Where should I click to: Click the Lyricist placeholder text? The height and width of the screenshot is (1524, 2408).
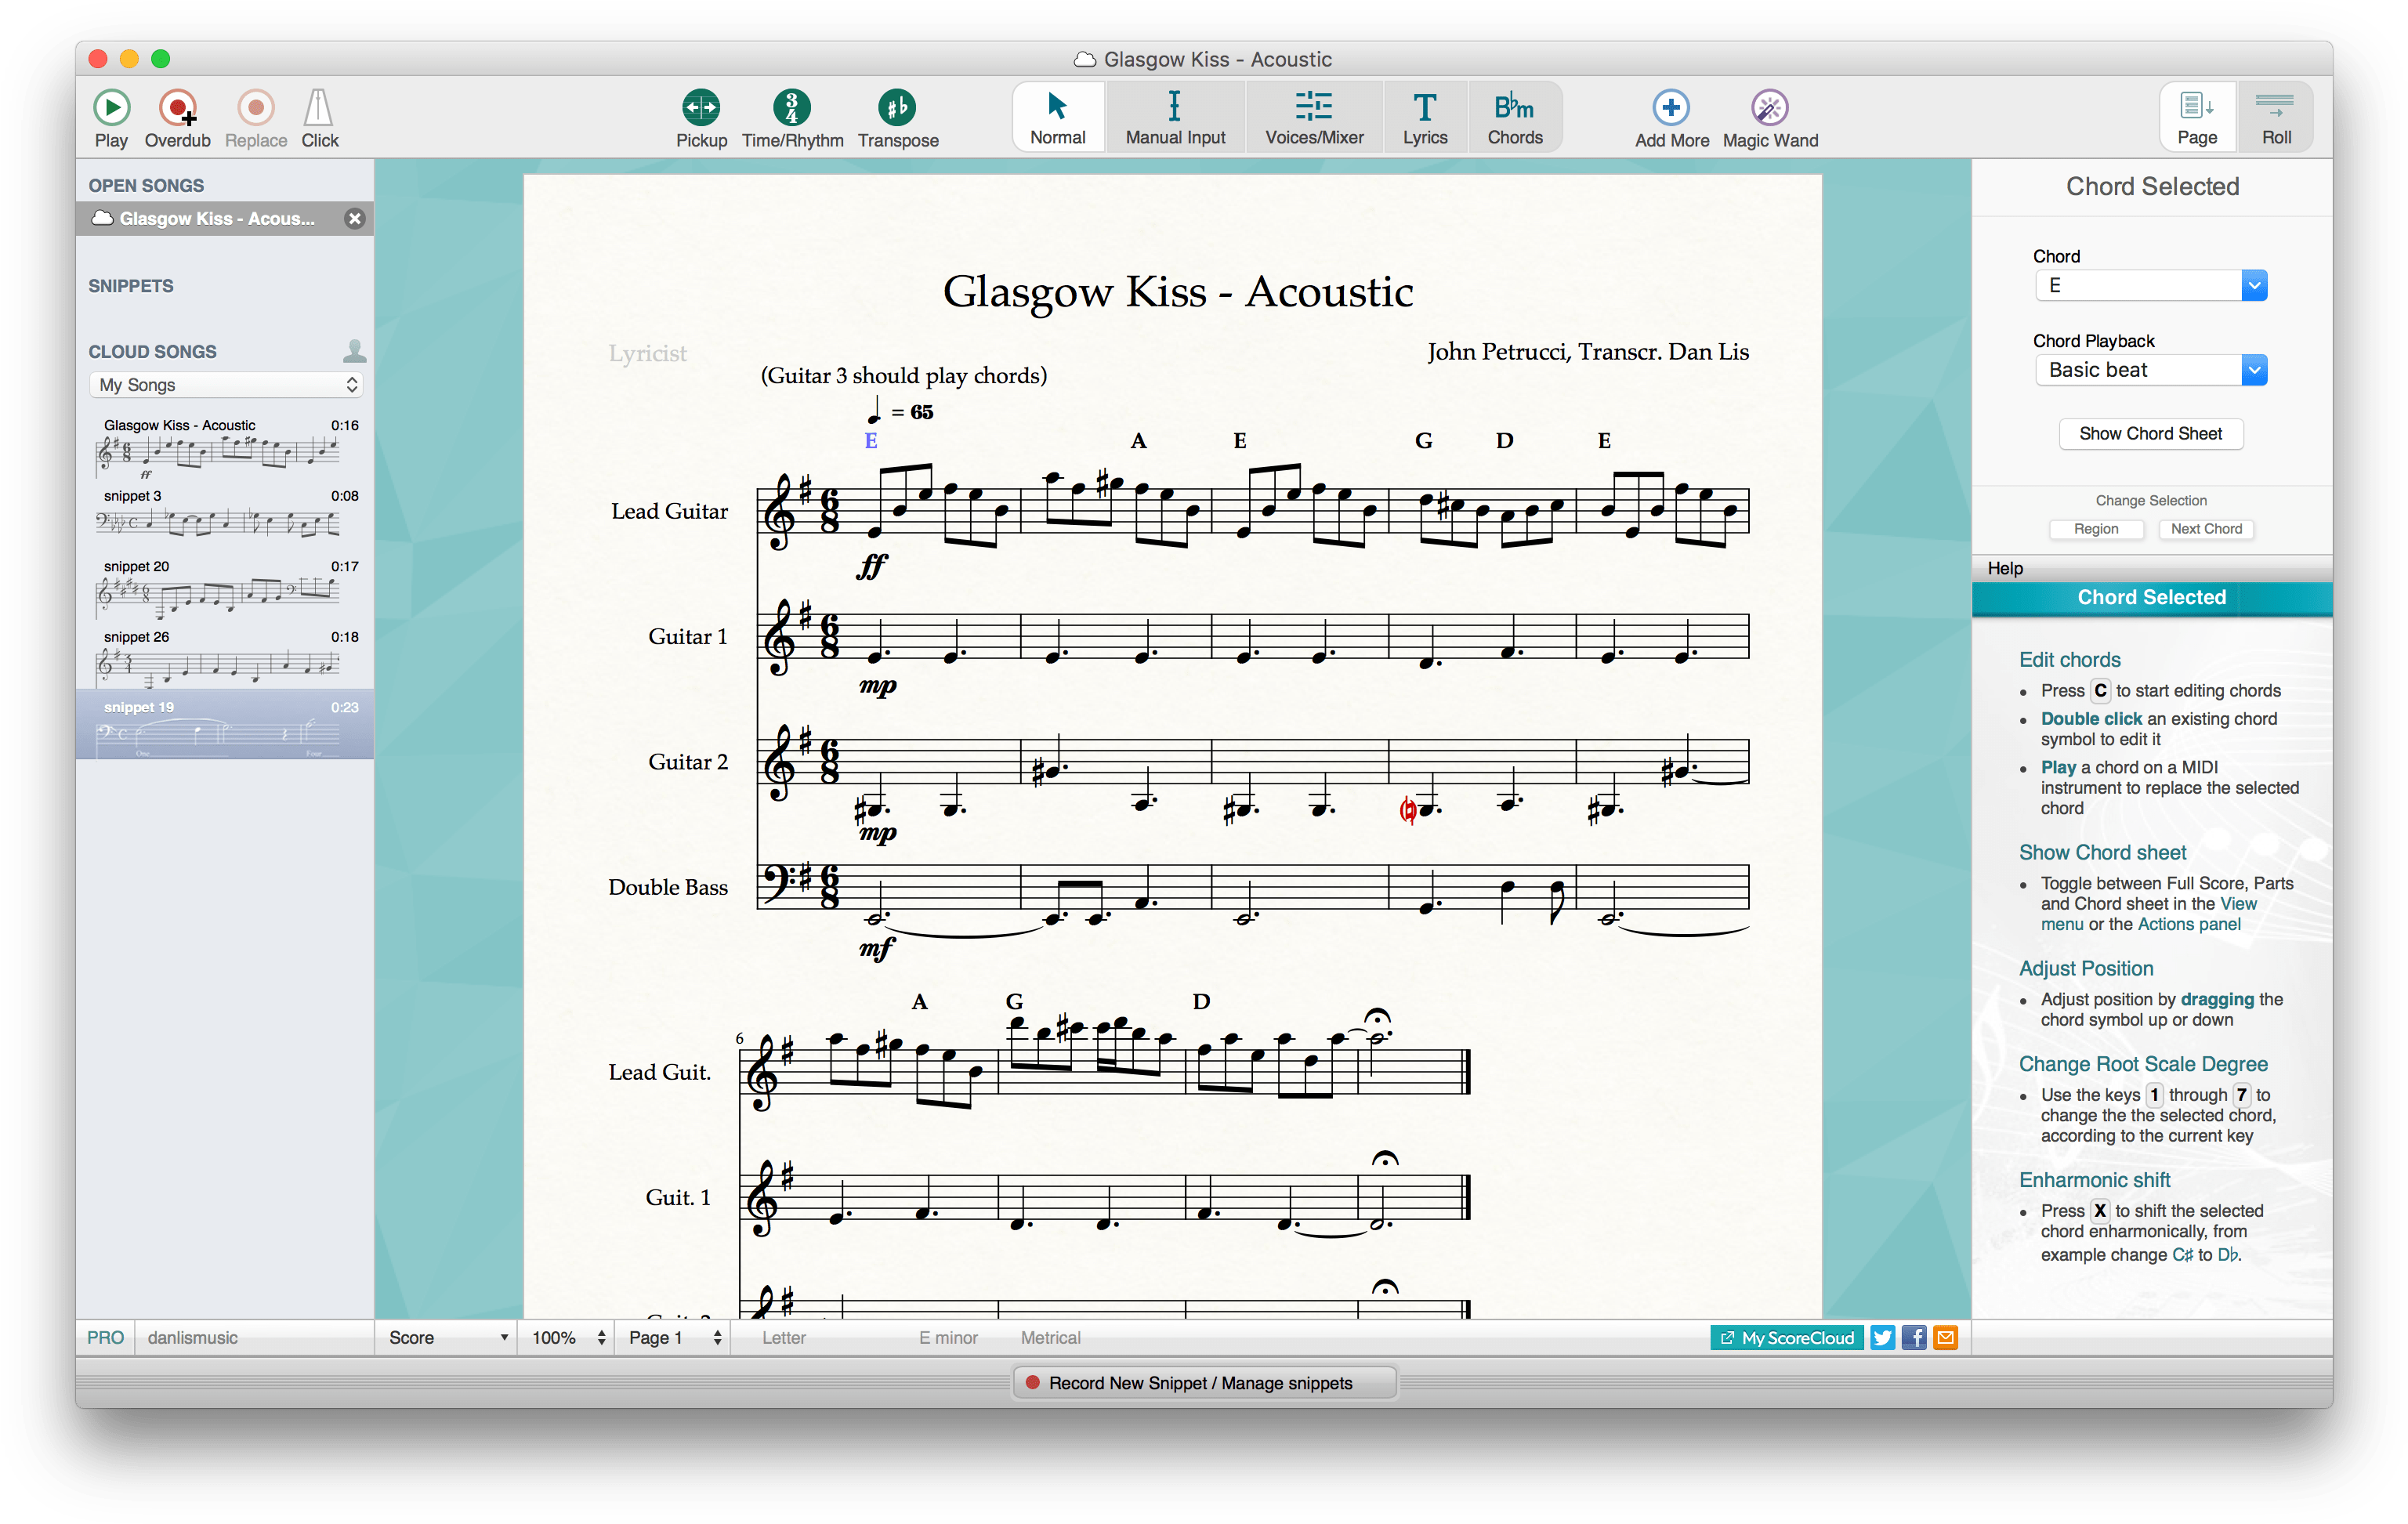[647, 353]
